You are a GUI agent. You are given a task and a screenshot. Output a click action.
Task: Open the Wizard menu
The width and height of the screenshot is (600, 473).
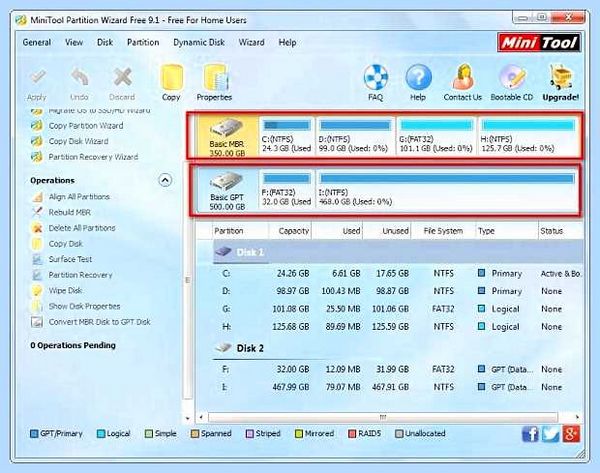click(251, 42)
